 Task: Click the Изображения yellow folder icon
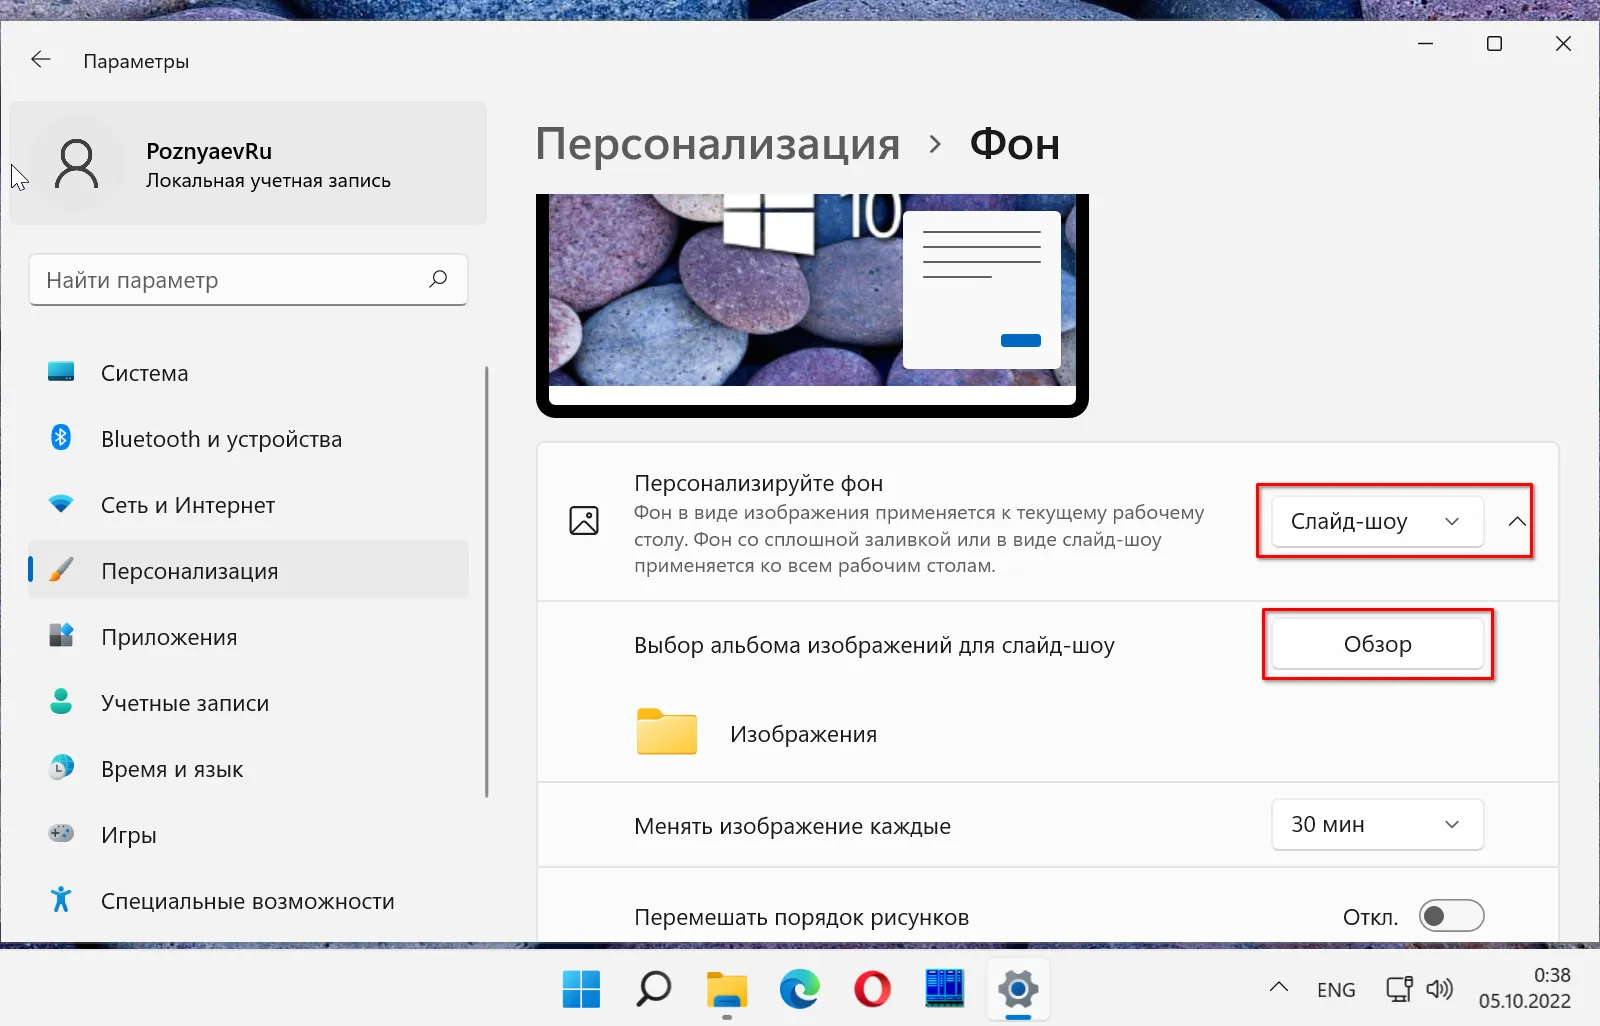point(667,732)
